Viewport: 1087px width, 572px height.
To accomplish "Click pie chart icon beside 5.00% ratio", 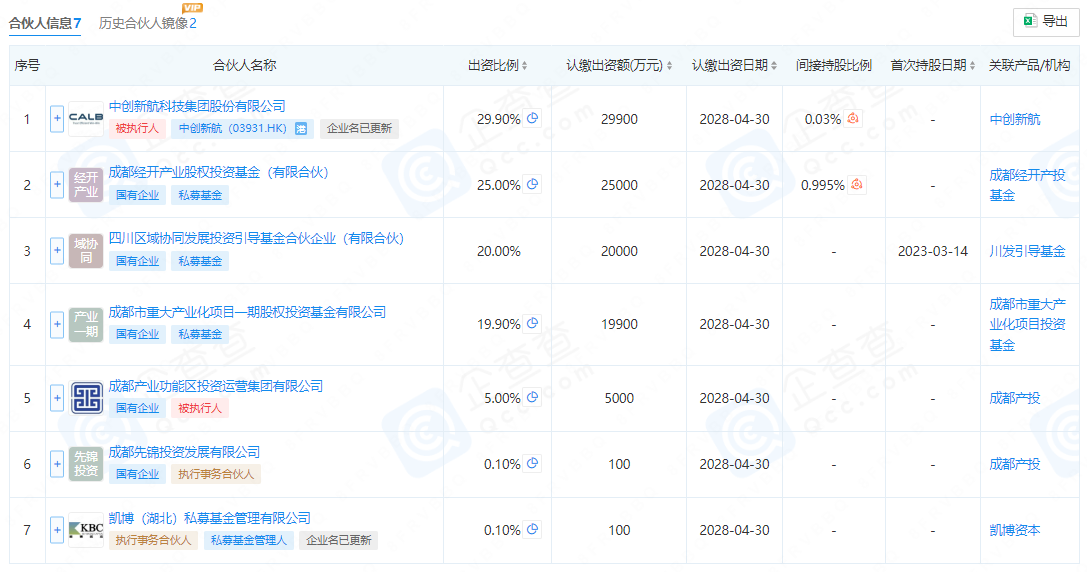I will [533, 398].
